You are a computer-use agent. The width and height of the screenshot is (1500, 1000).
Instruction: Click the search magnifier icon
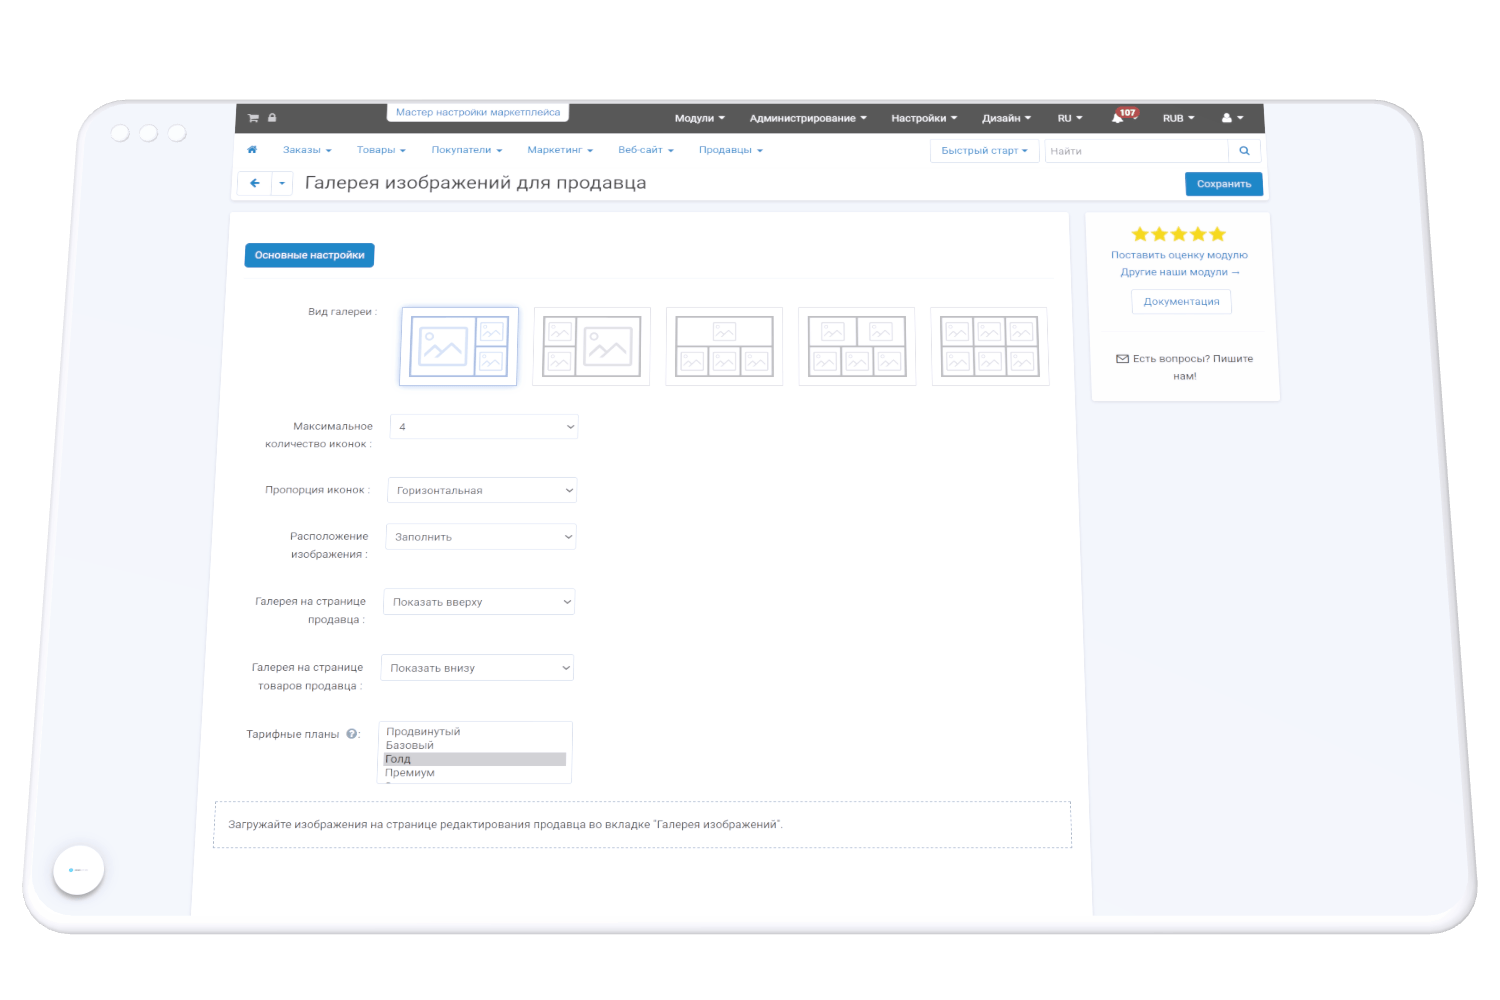[1244, 151]
